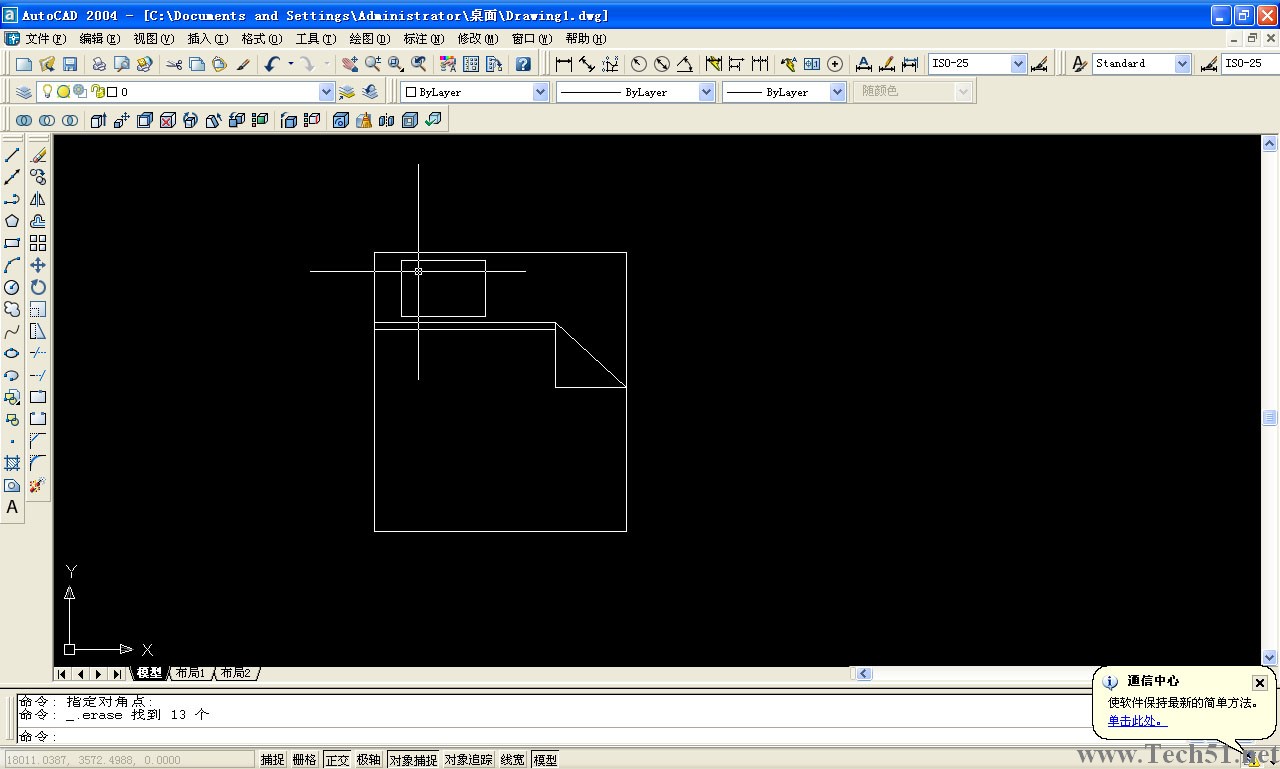Click the 单击此处 link in notification
This screenshot has height=769, width=1280.
tap(1137, 721)
